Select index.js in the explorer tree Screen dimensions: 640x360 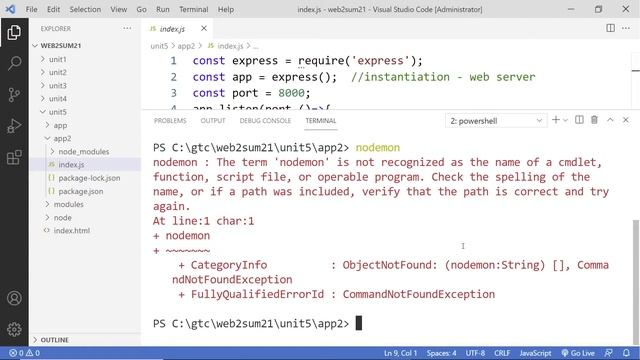(86, 164)
